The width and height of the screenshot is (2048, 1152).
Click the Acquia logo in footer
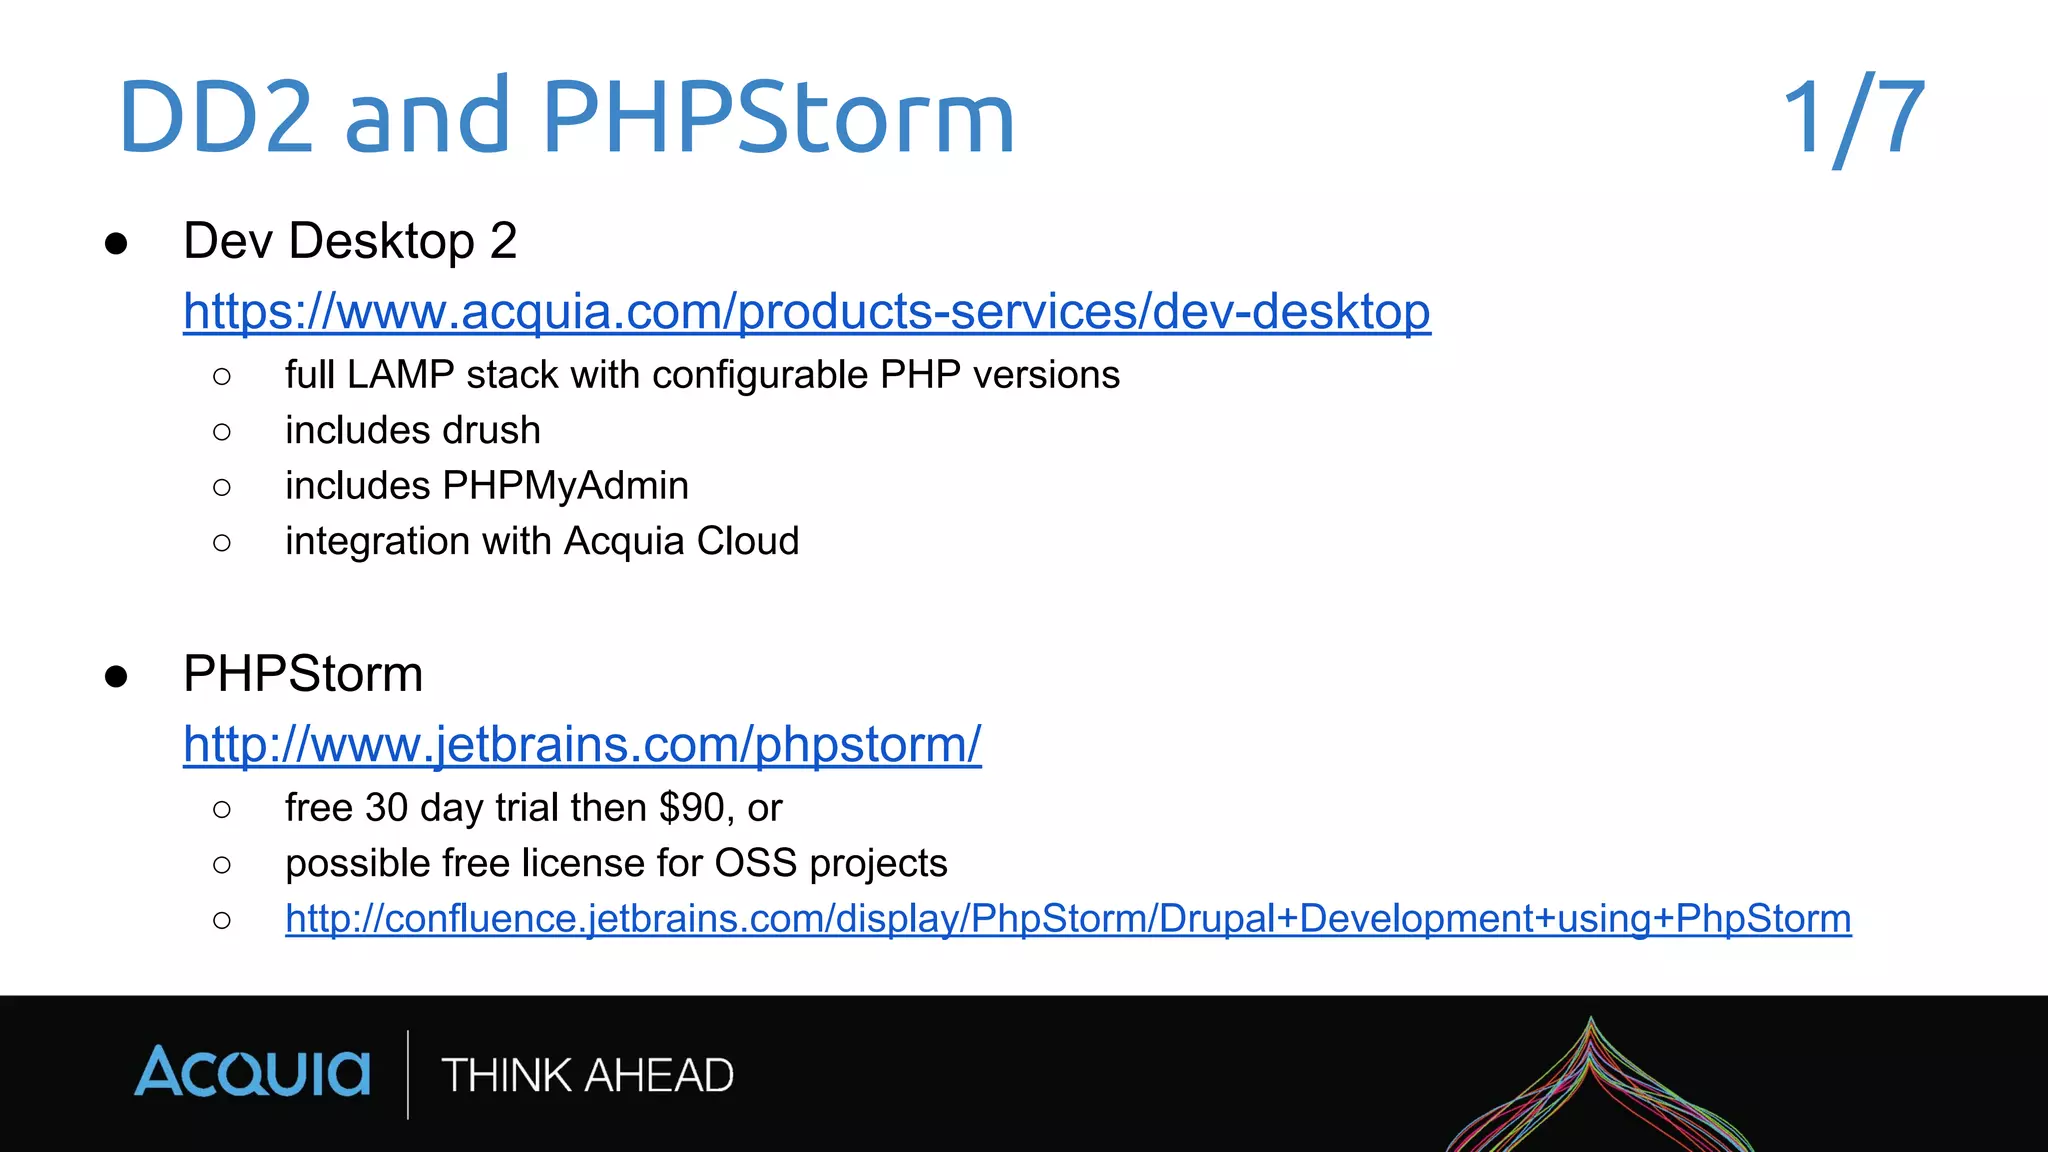click(252, 1072)
